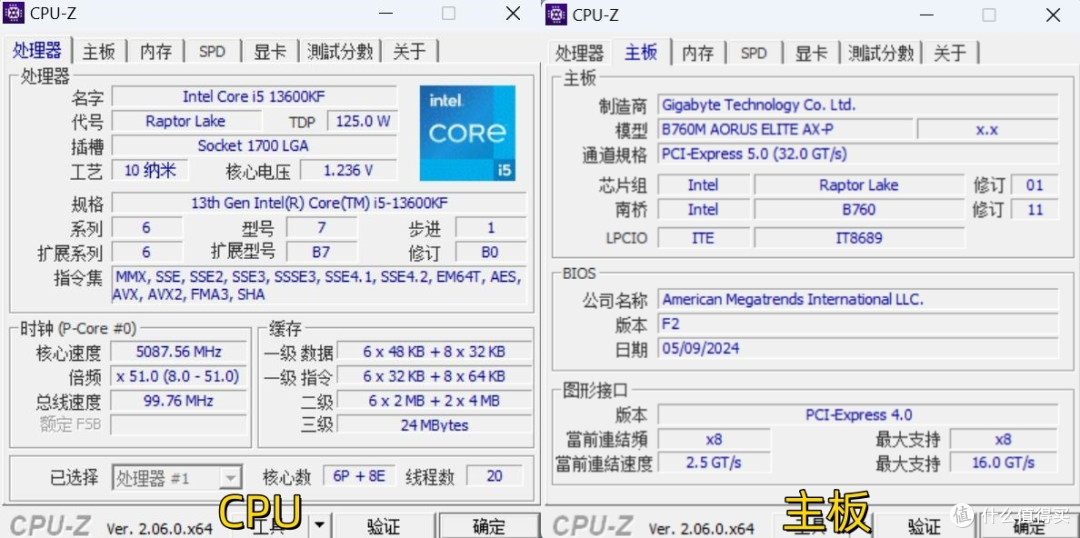Close the right CPU-Z window
This screenshot has width=1080, height=538.
pos(1053,14)
